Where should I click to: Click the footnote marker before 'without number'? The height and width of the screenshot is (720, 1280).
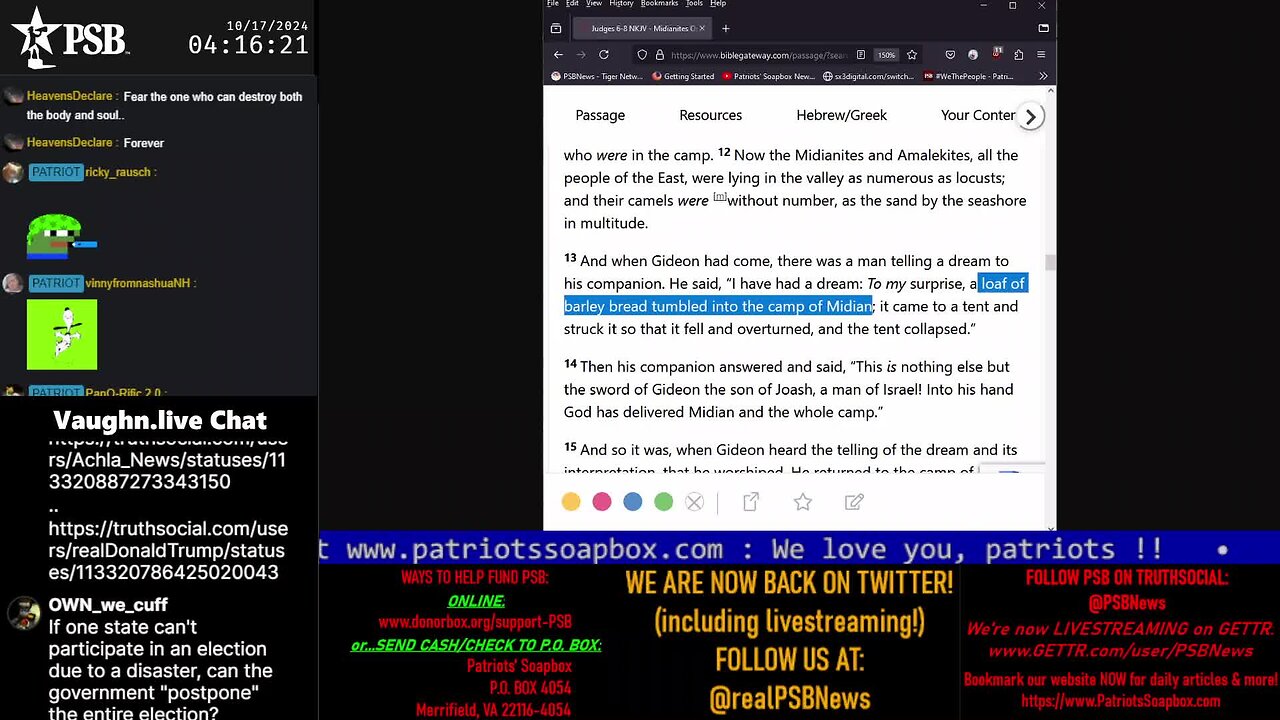coord(719,197)
